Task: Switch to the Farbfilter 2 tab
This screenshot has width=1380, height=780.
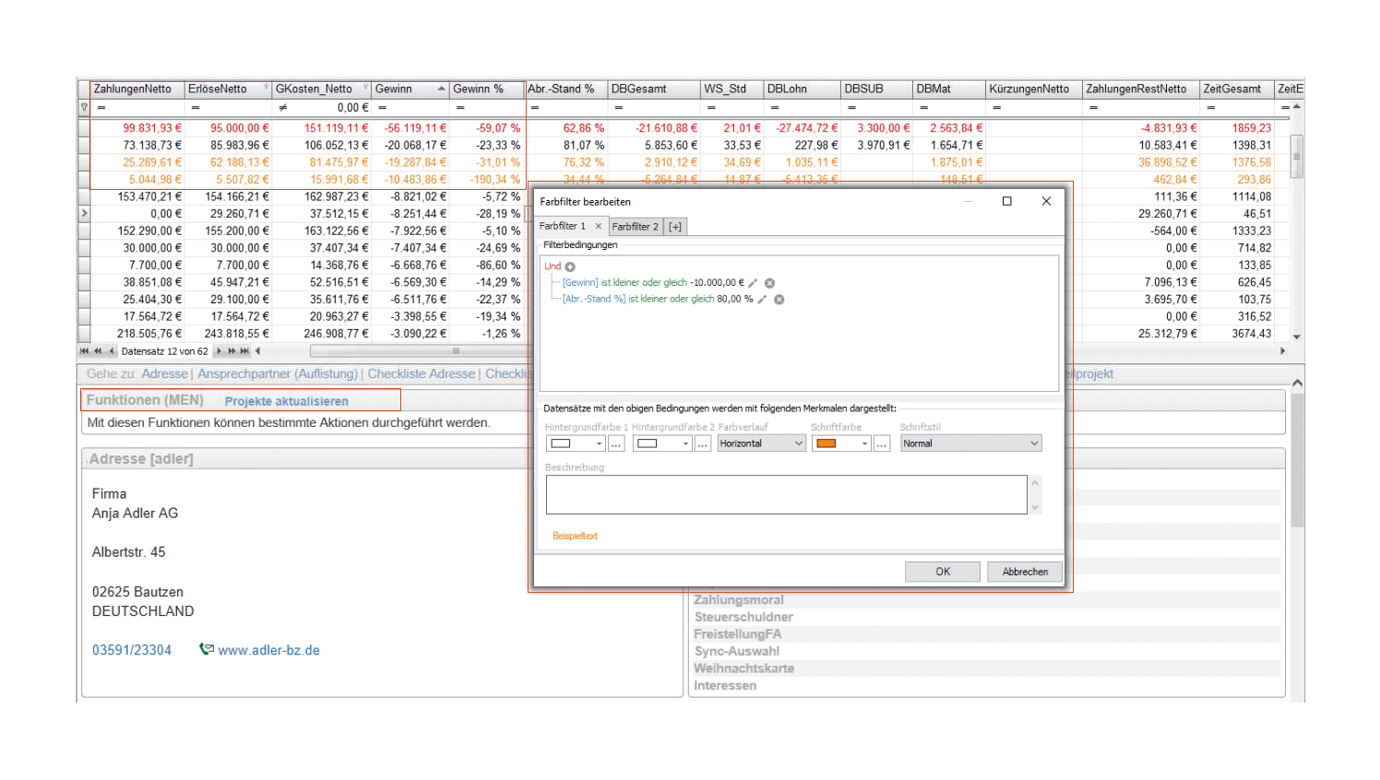Action: click(635, 227)
